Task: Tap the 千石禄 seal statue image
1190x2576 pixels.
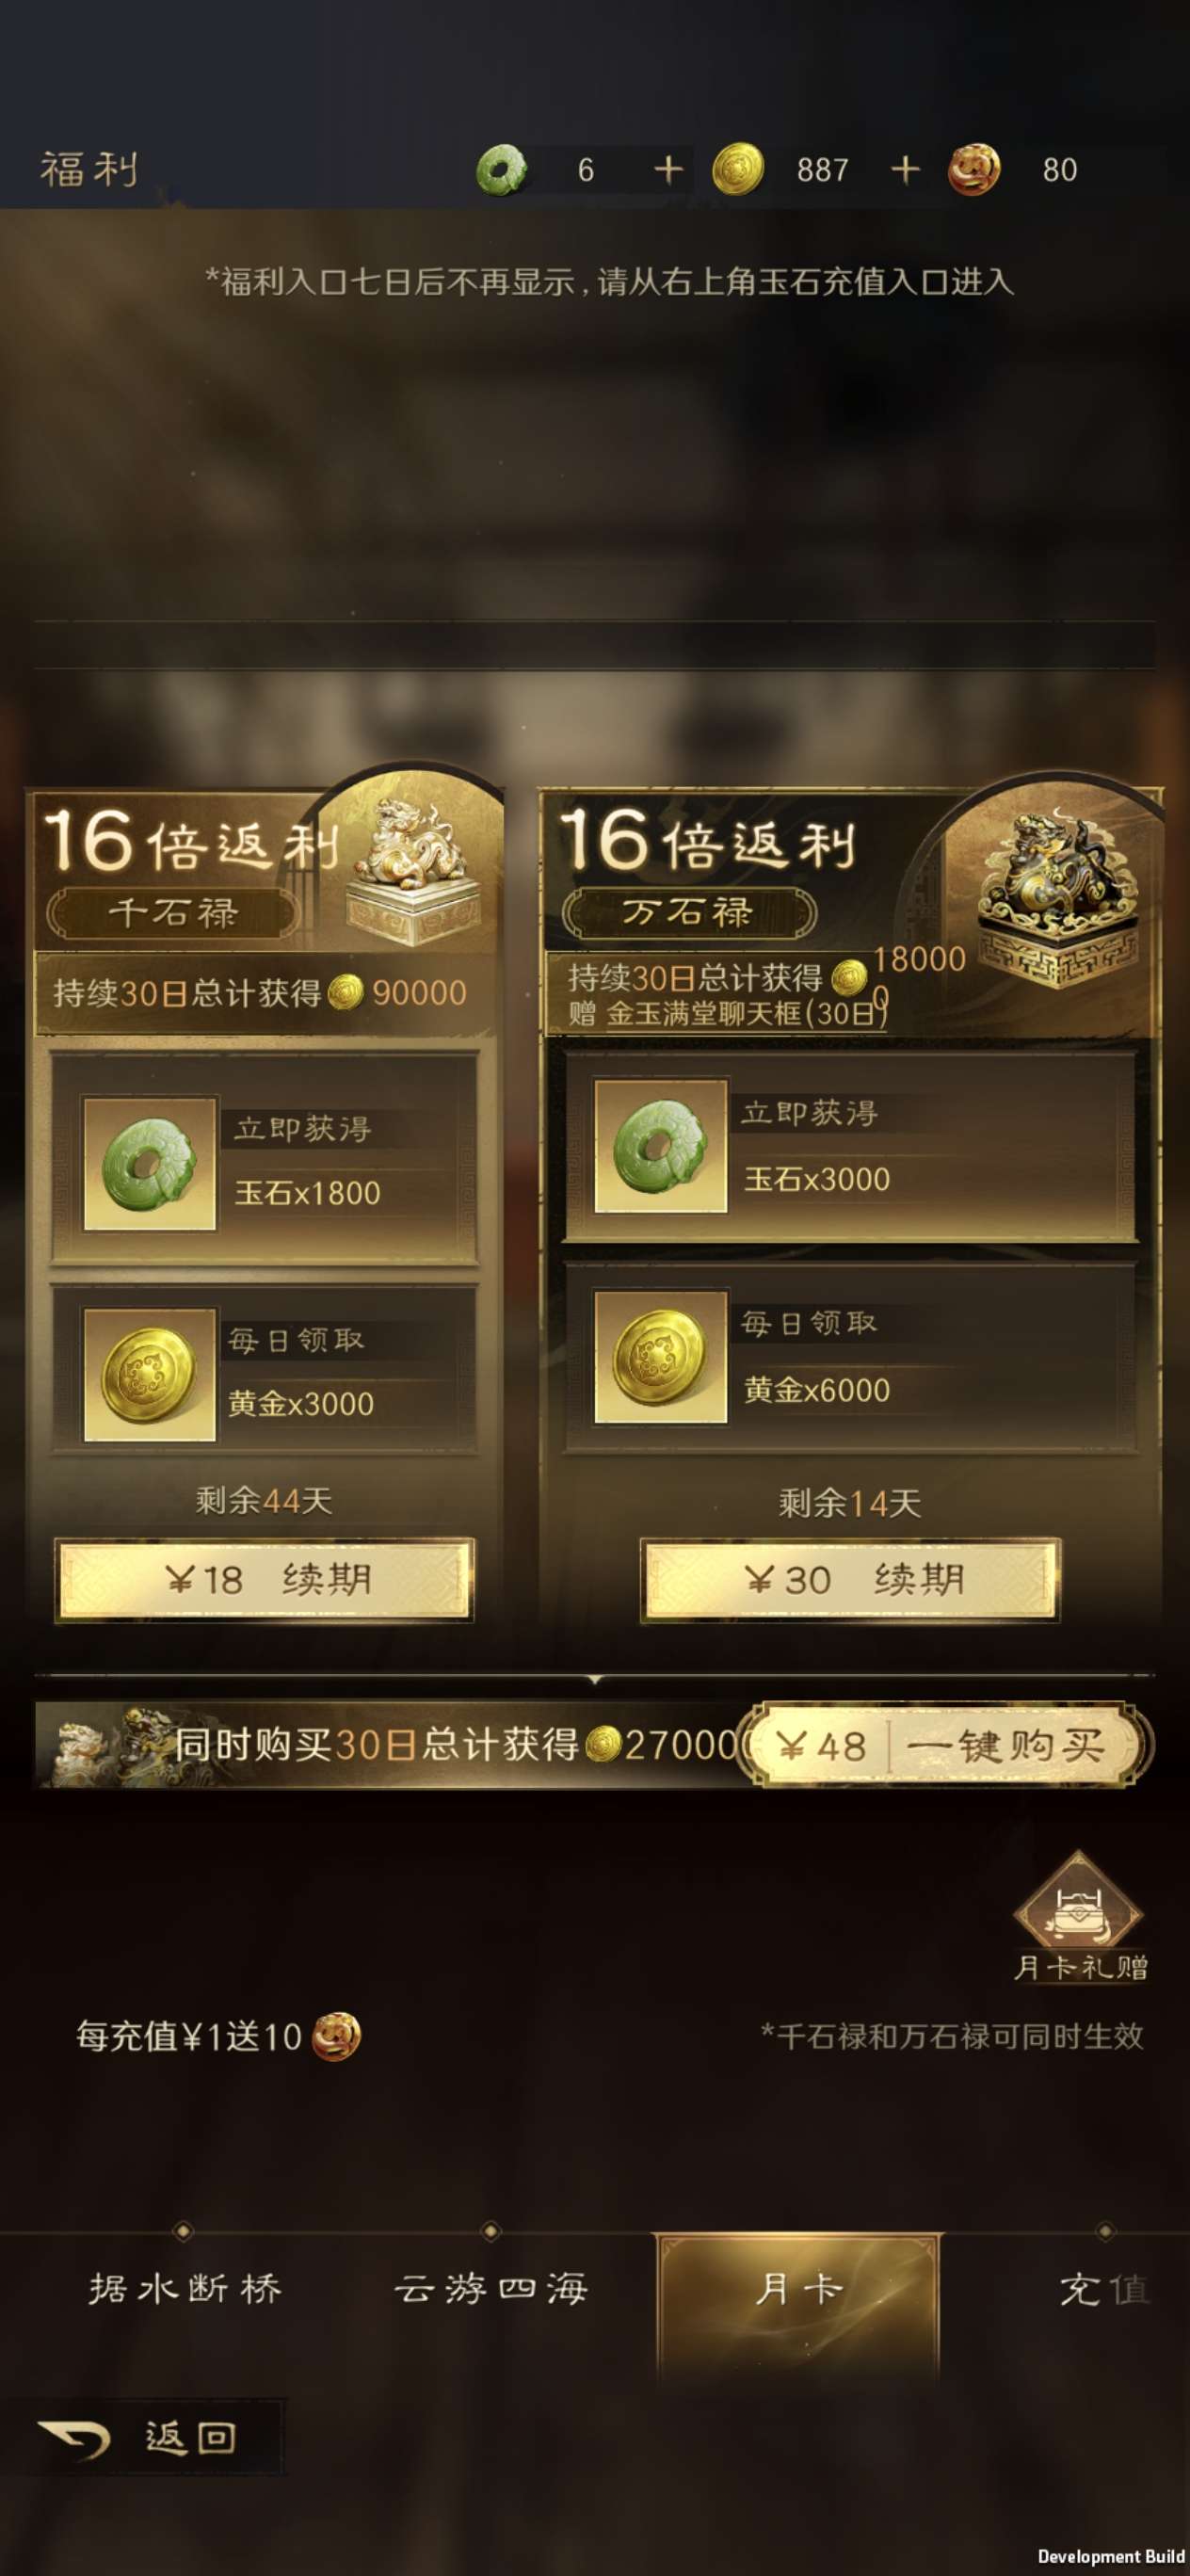Action: click(414, 872)
